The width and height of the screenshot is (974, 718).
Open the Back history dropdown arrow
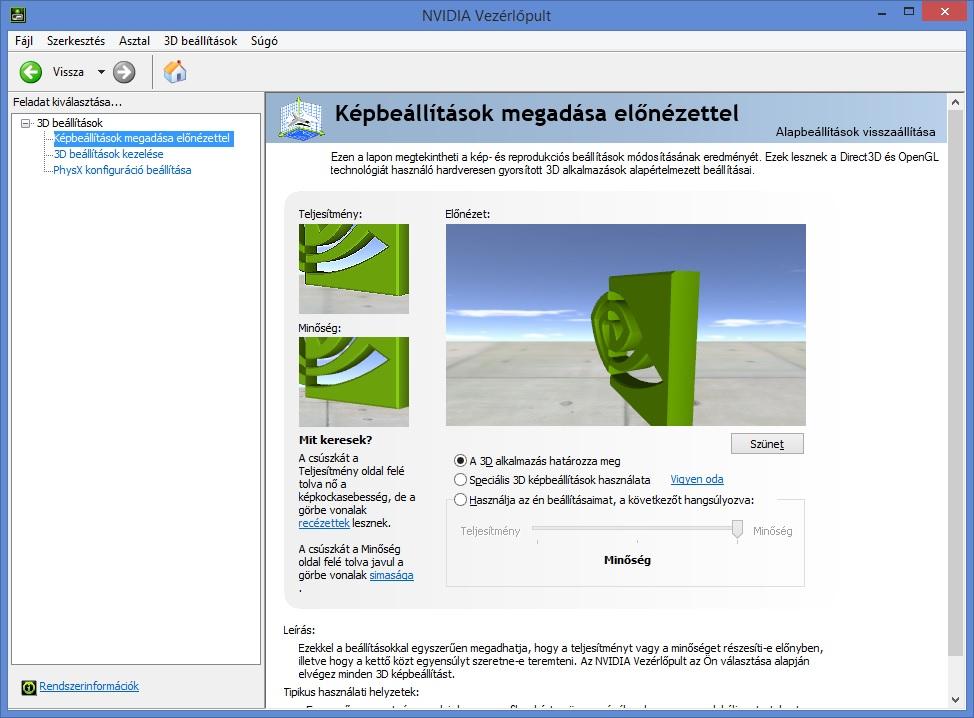pyautogui.click(x=101, y=72)
